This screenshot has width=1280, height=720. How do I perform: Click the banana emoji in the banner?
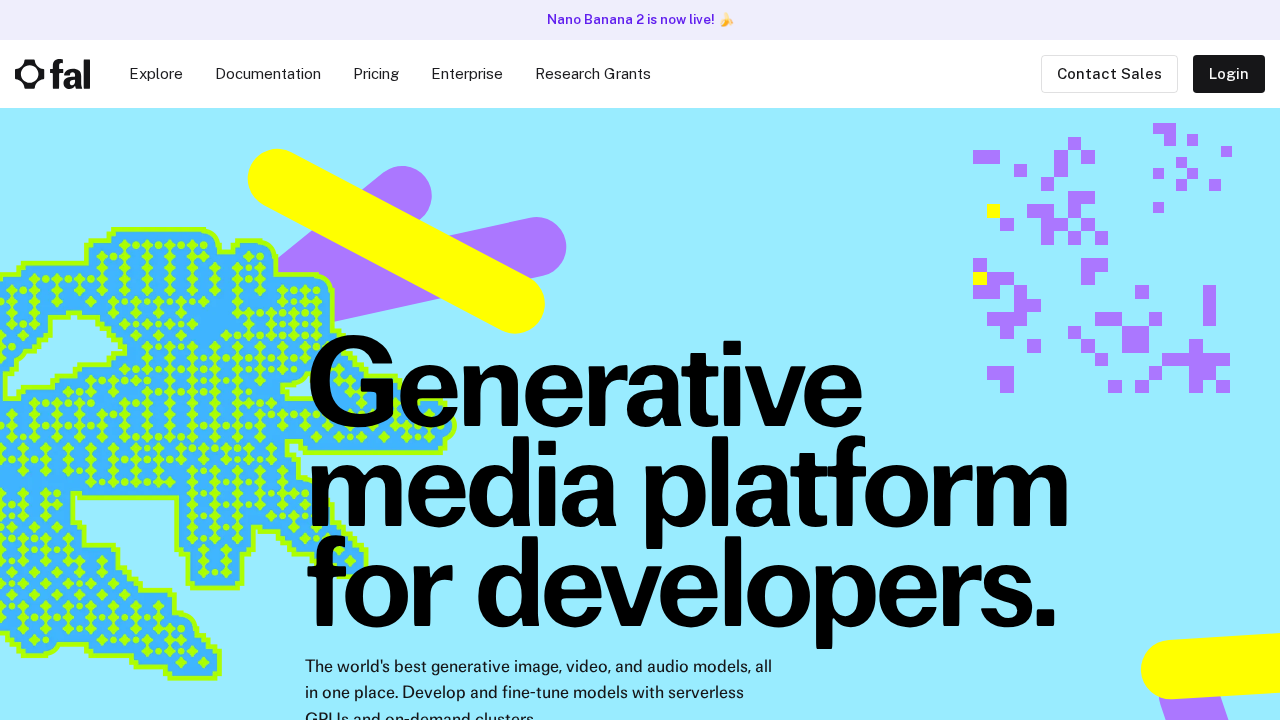(726, 20)
